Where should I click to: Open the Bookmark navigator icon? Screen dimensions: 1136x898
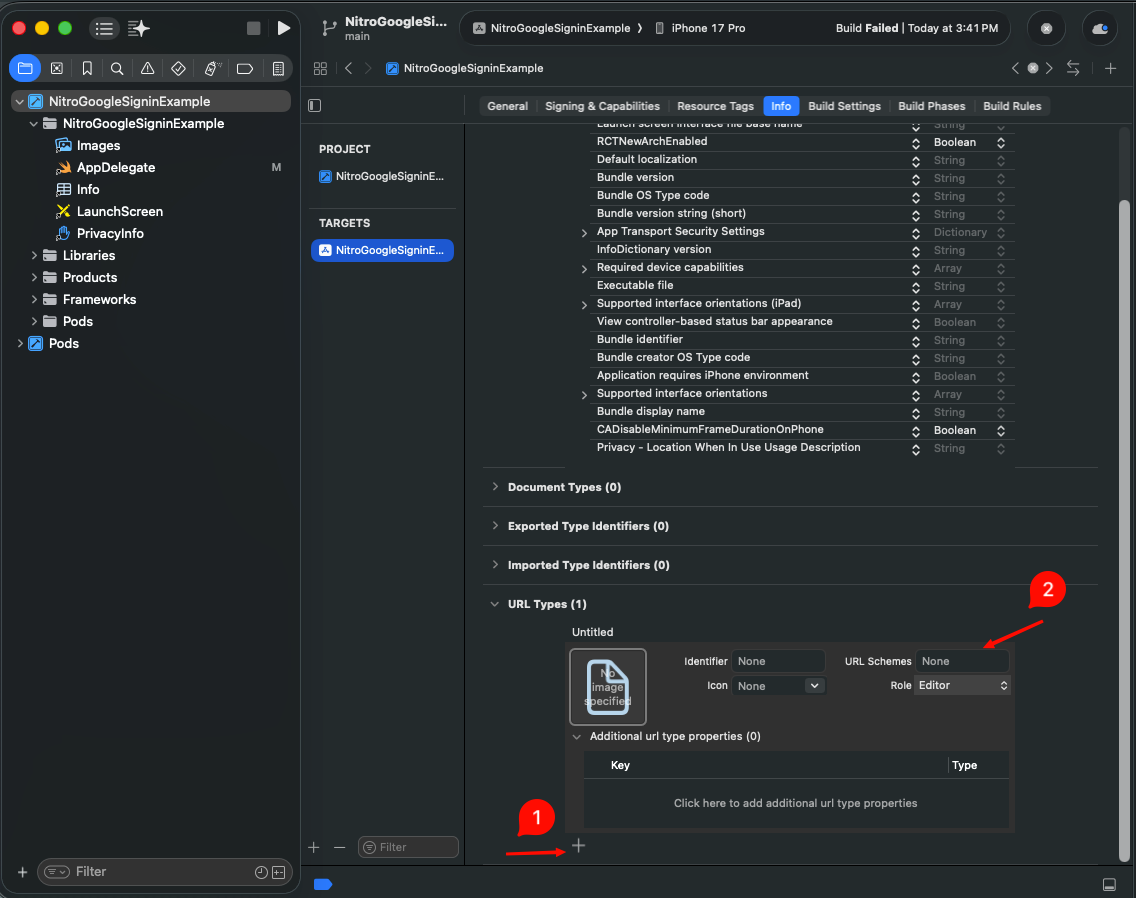[87, 68]
